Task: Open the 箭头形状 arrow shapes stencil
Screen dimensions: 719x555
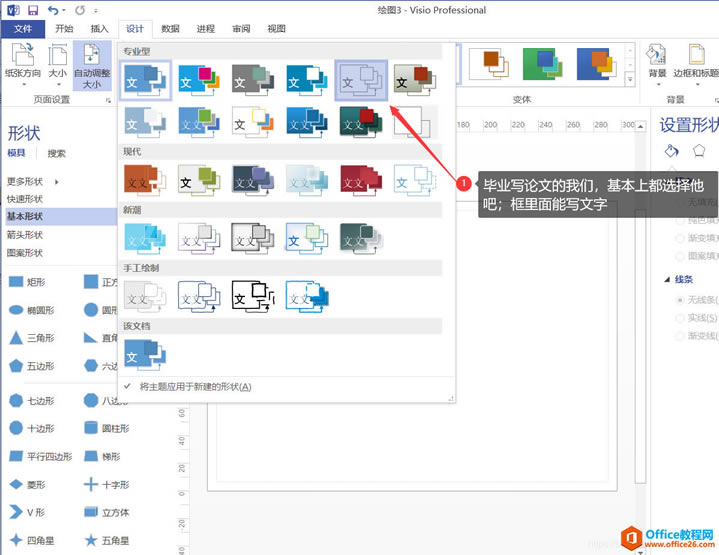Action: 25,235
